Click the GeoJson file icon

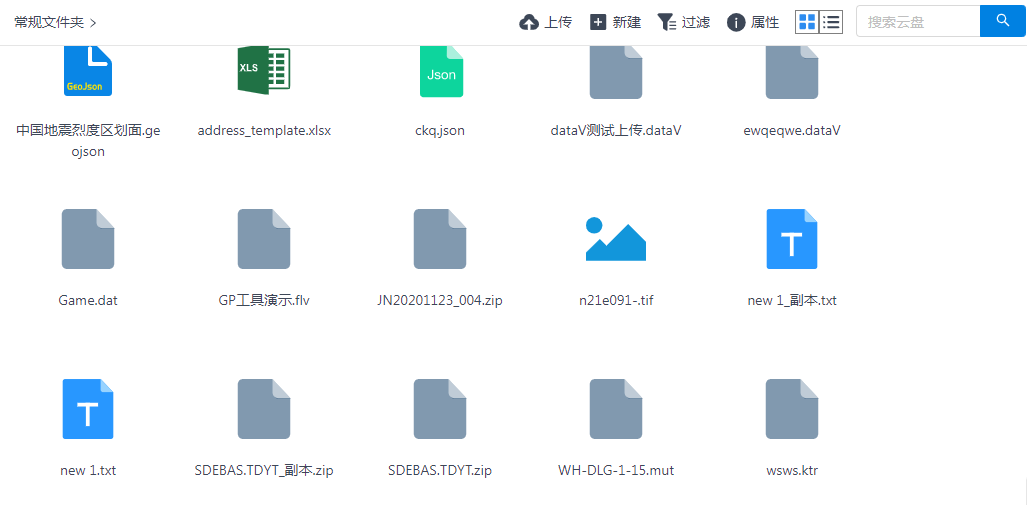click(x=88, y=71)
